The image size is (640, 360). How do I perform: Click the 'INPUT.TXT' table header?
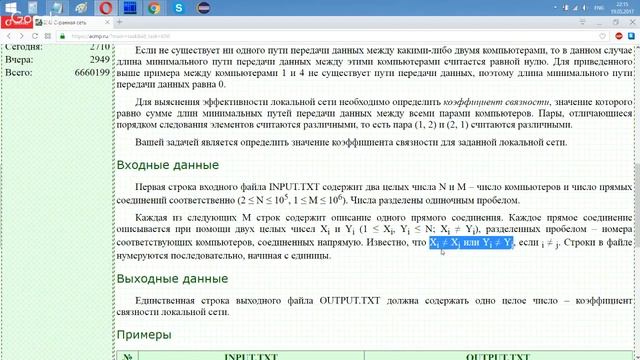pyautogui.click(x=251, y=356)
